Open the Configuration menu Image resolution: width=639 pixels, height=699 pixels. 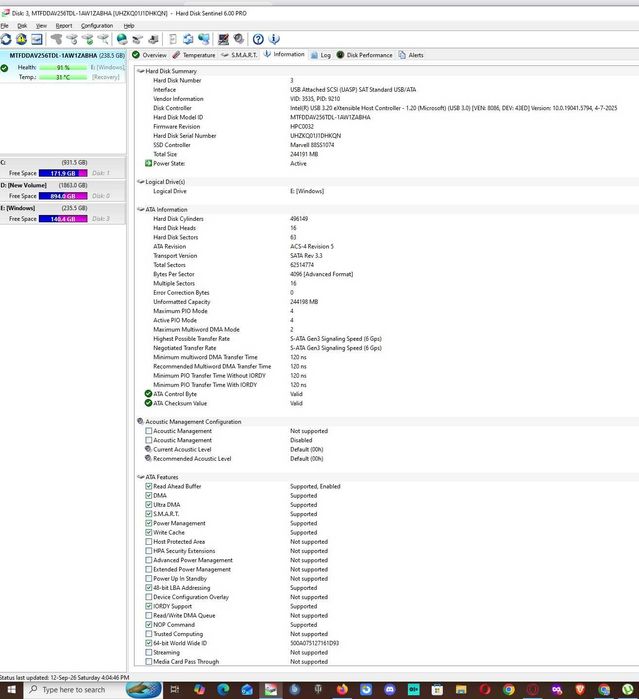coord(97,26)
